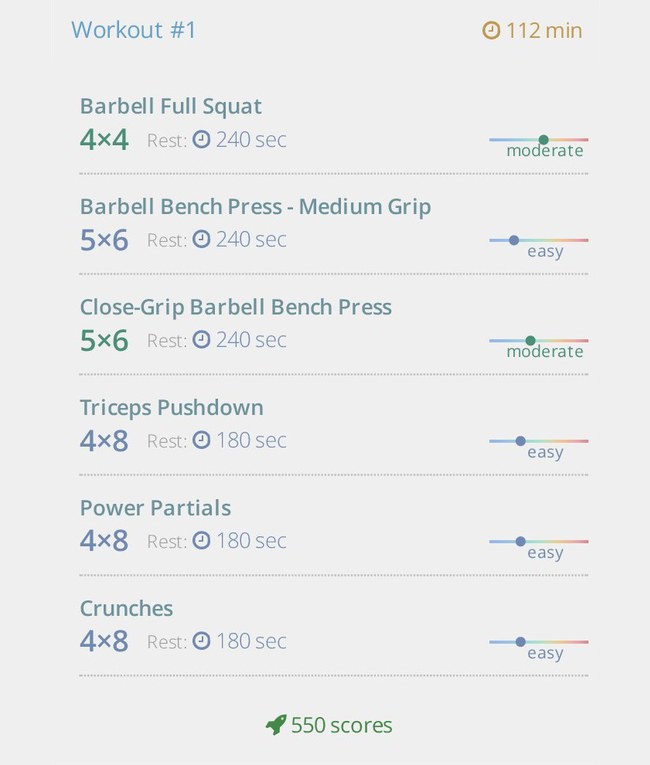
Task: Open Barbell Bench Press - Medium Grip exercise
Action: (x=256, y=207)
